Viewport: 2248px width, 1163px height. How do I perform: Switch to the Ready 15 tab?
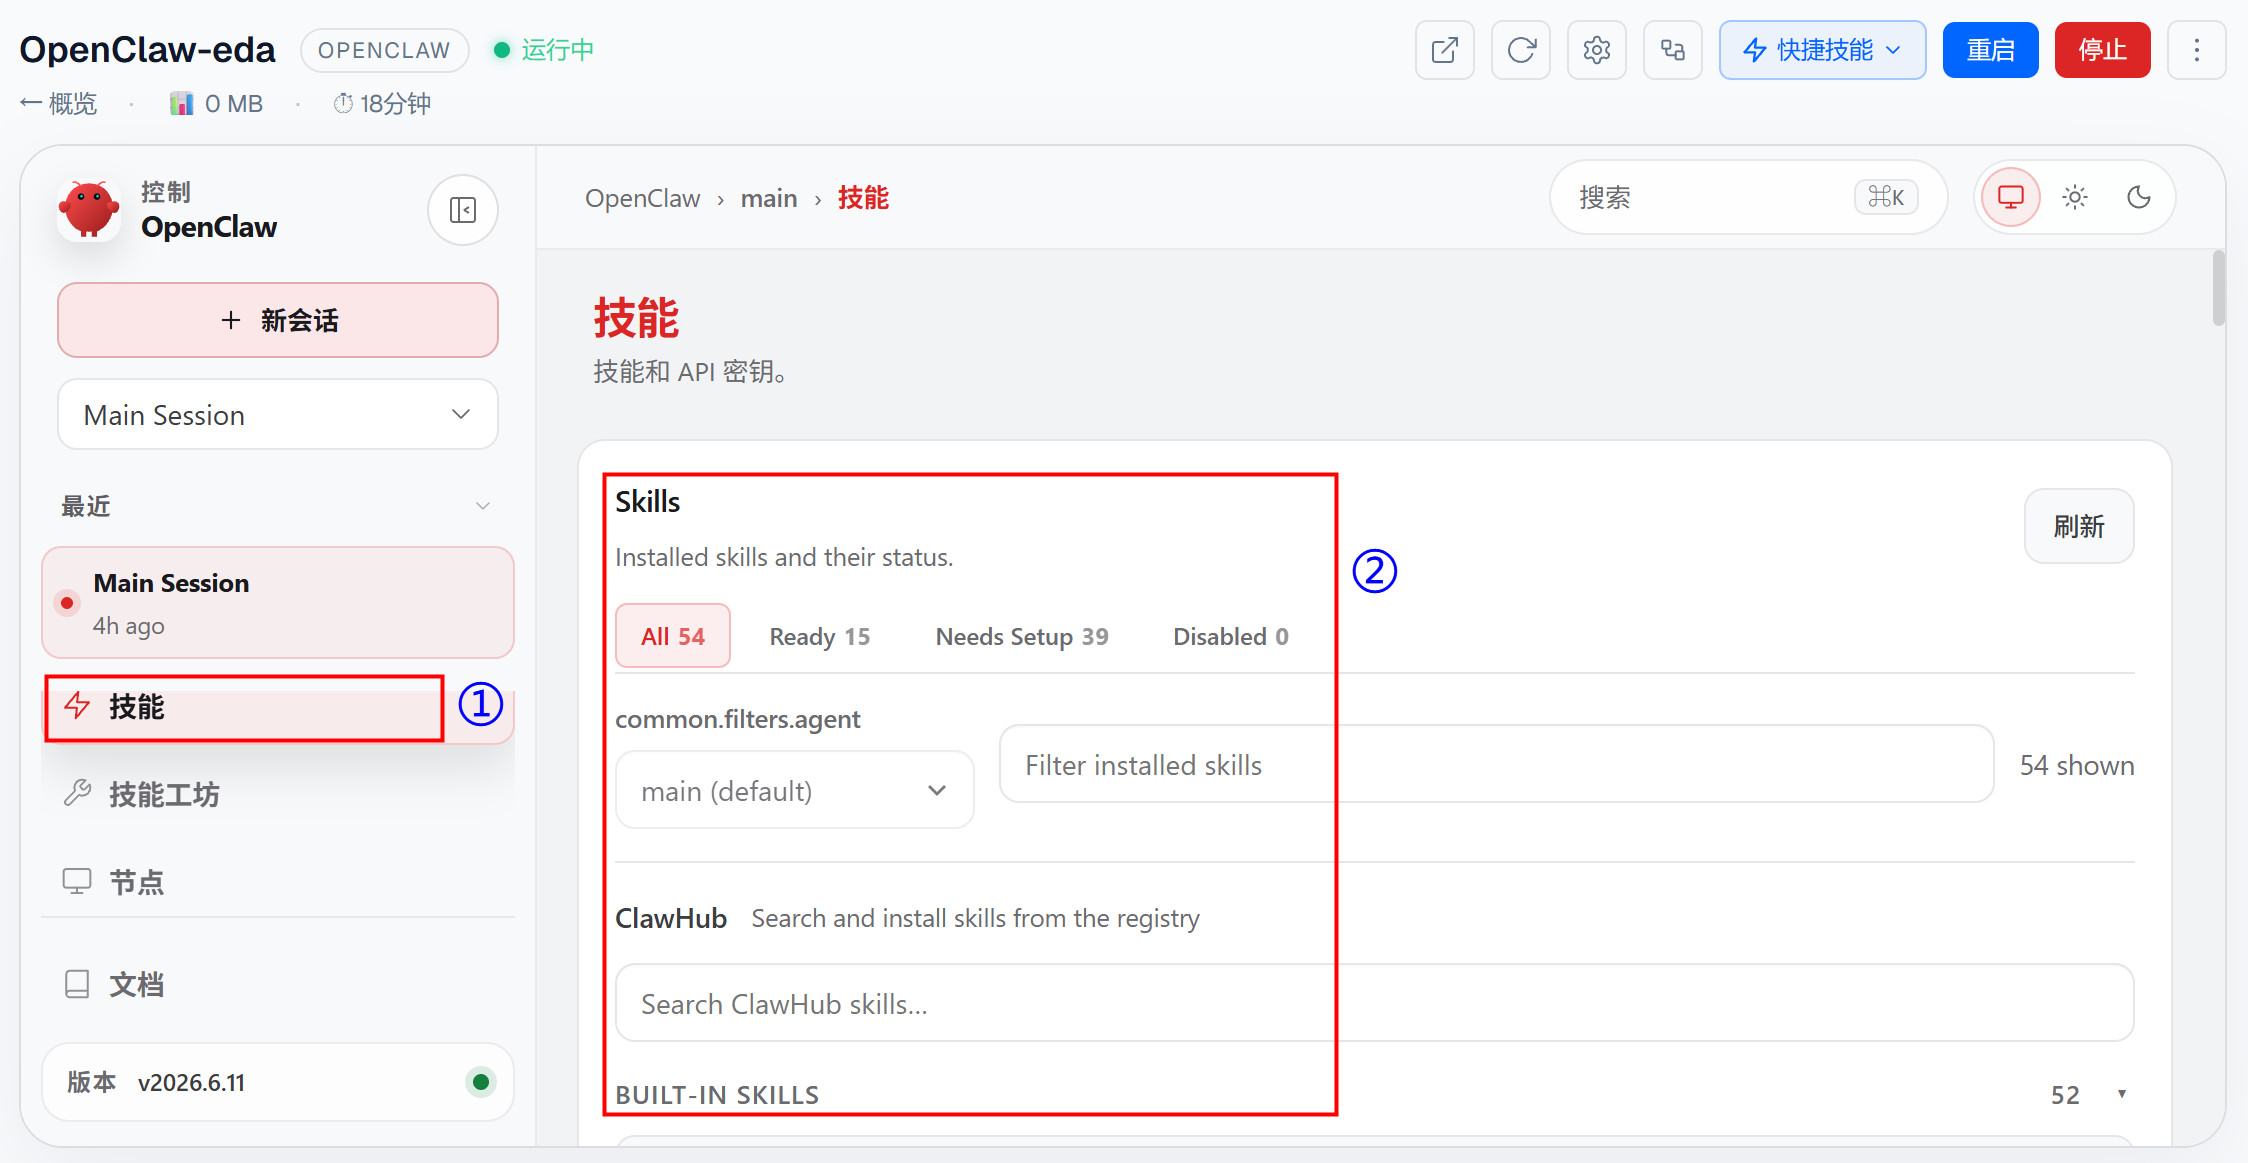(819, 636)
